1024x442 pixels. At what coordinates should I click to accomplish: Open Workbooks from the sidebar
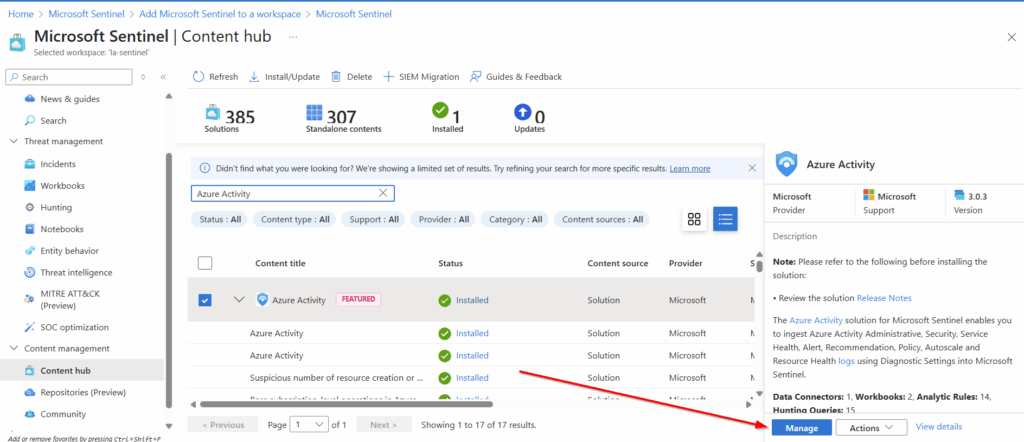click(63, 186)
